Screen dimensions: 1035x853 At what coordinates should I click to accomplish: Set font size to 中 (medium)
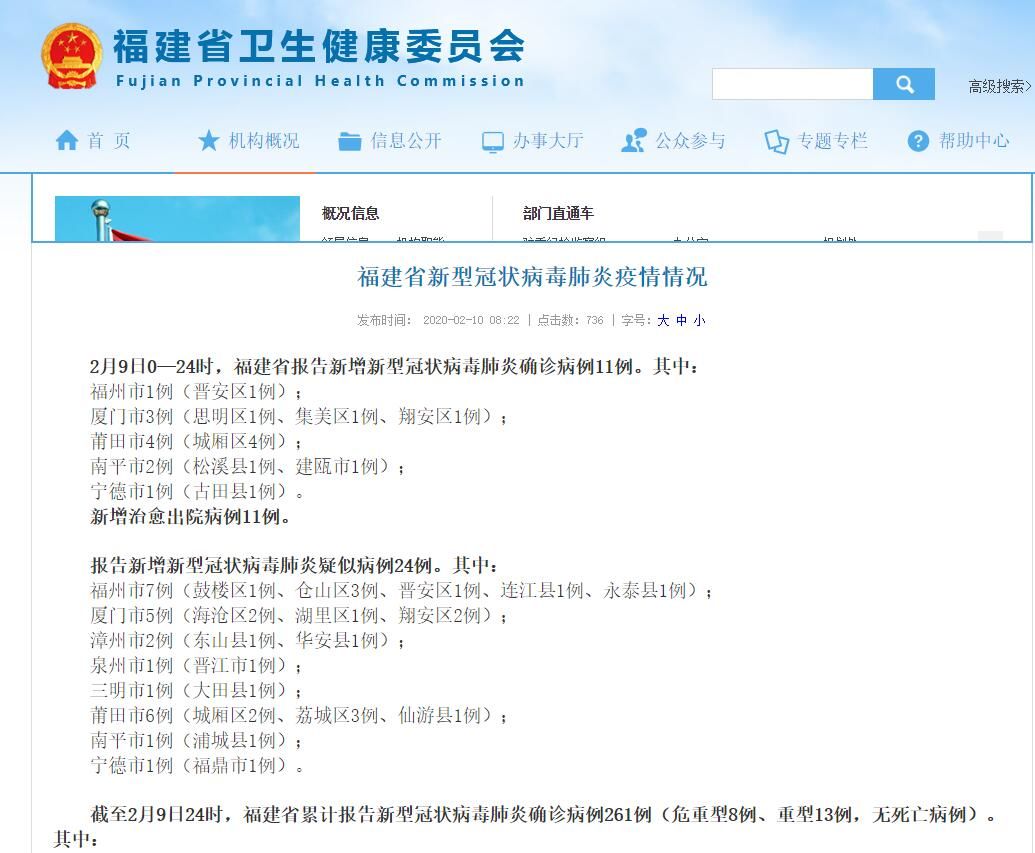[x=681, y=320]
